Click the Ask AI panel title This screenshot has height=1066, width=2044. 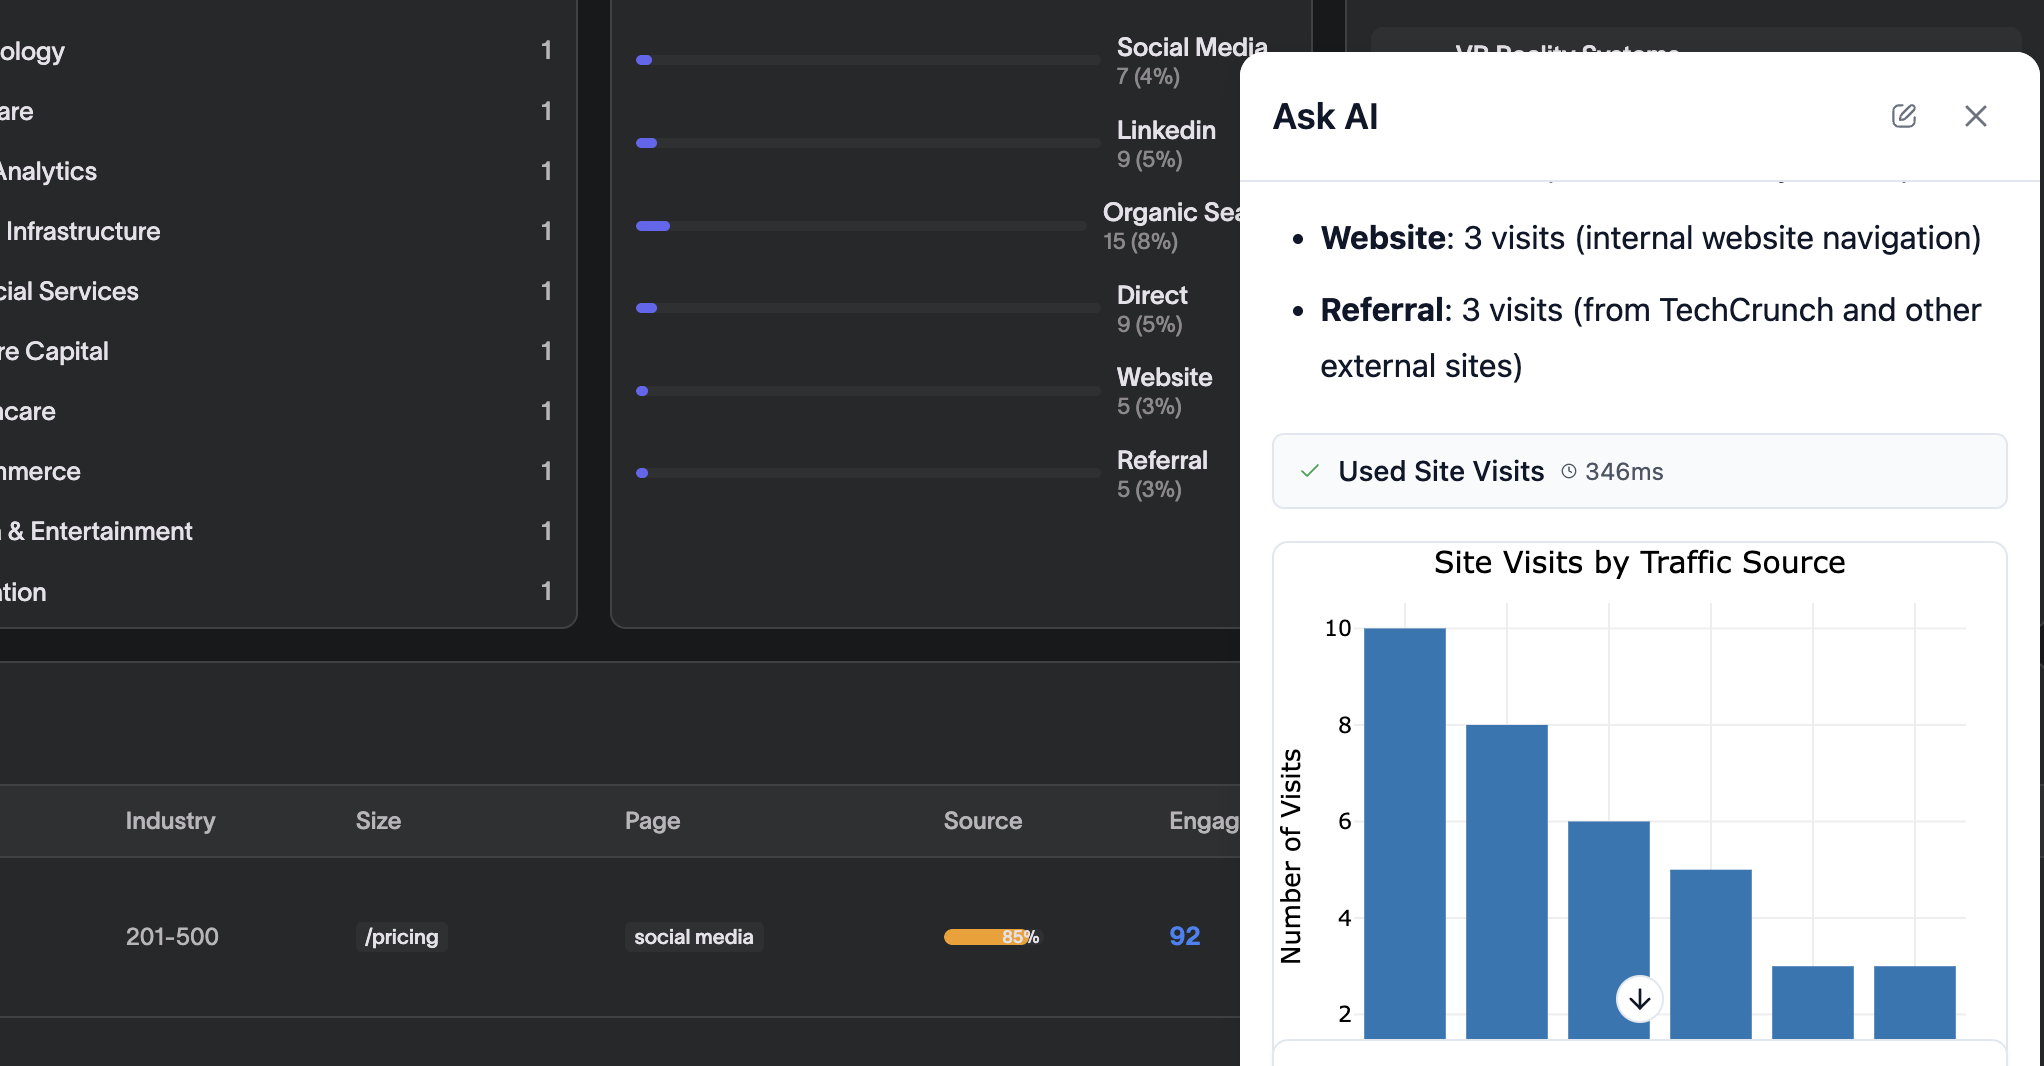coord(1325,116)
